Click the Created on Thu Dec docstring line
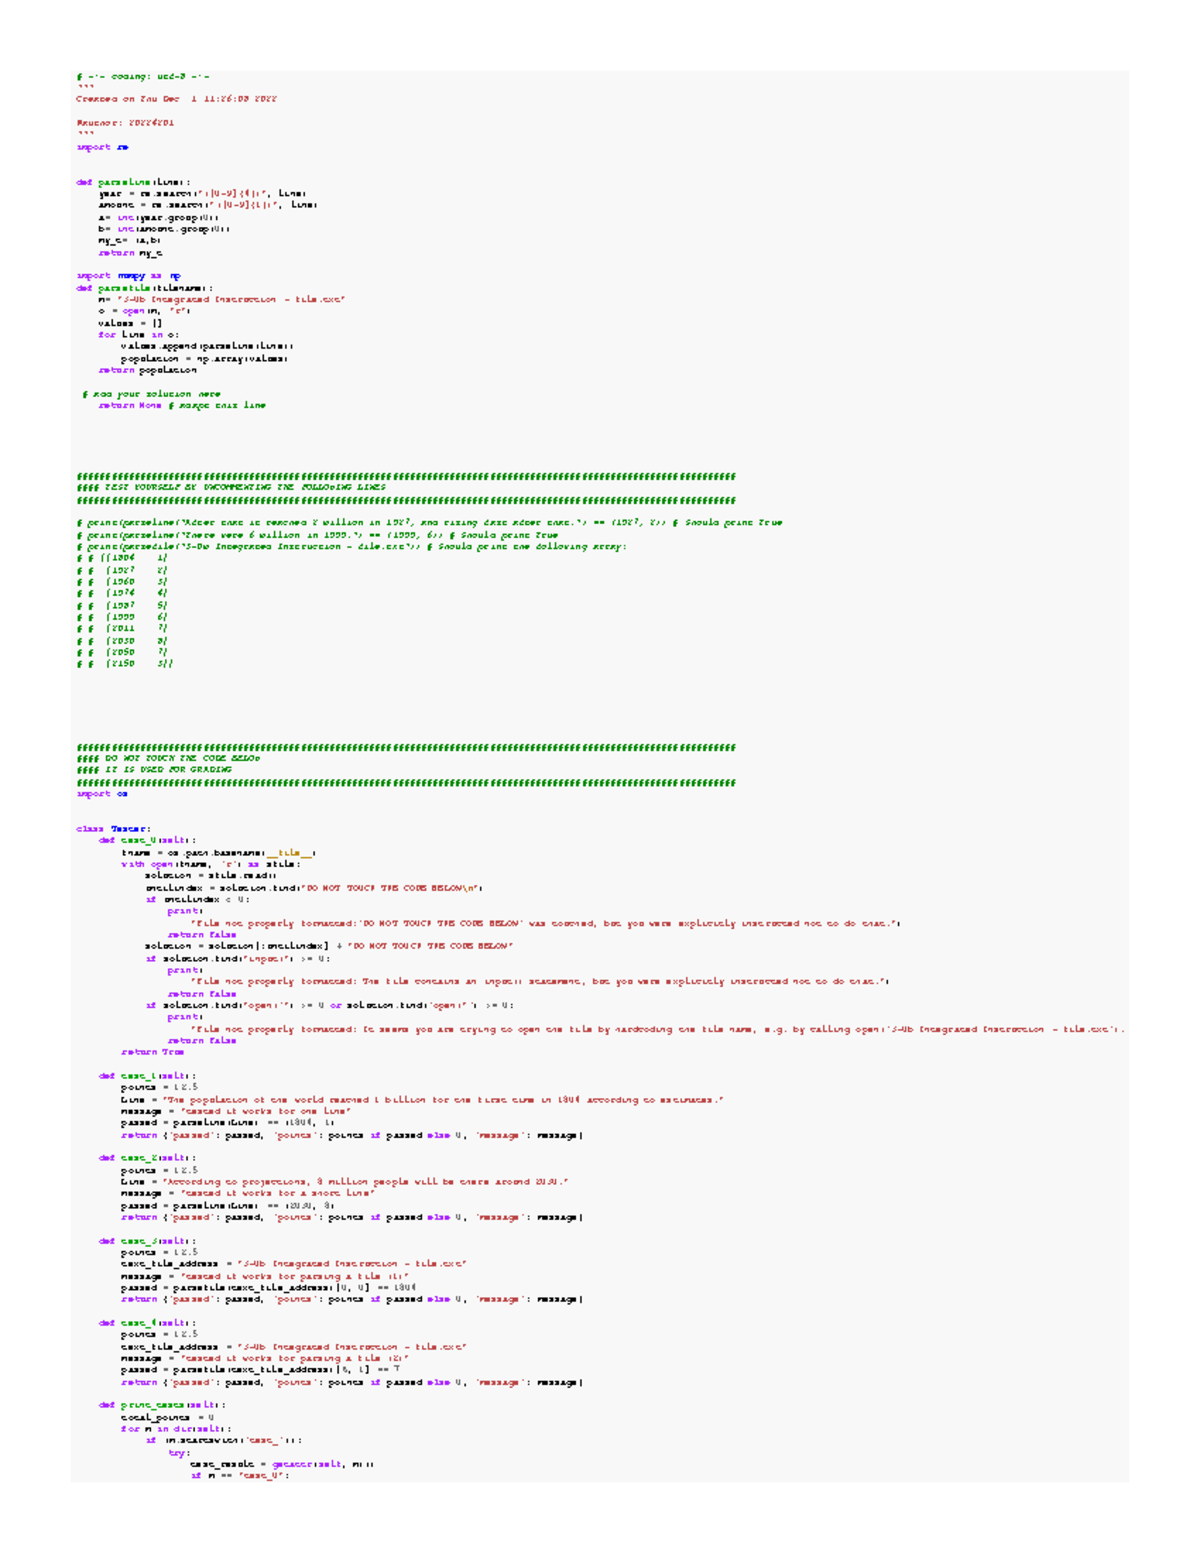Viewport: 1200px width, 1553px height. pyautogui.click(x=175, y=99)
